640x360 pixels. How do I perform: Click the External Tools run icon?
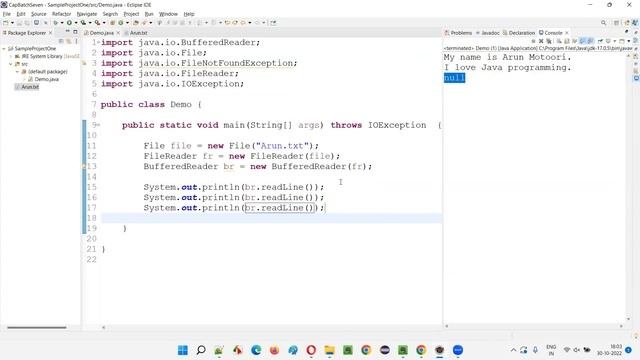[x=98, y=23]
